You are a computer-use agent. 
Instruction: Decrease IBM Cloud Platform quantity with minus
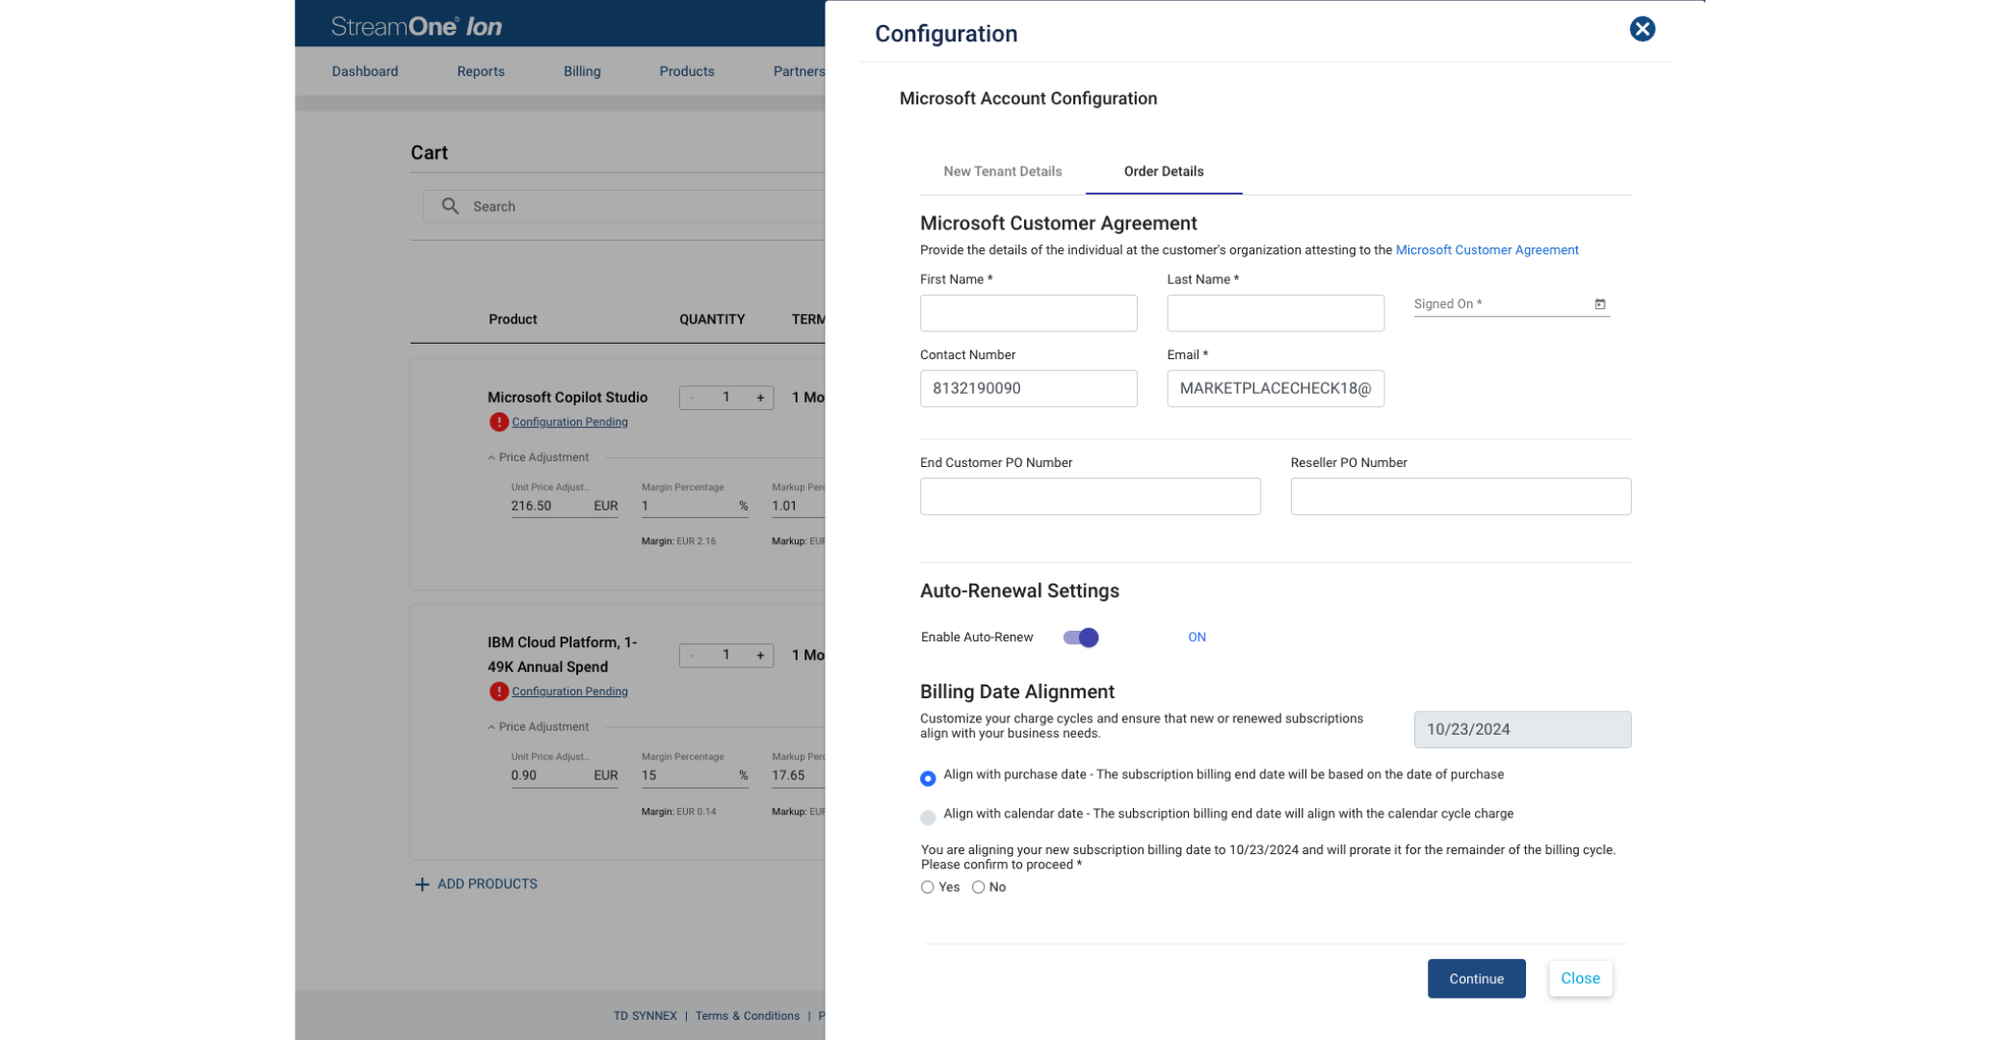[x=692, y=655]
